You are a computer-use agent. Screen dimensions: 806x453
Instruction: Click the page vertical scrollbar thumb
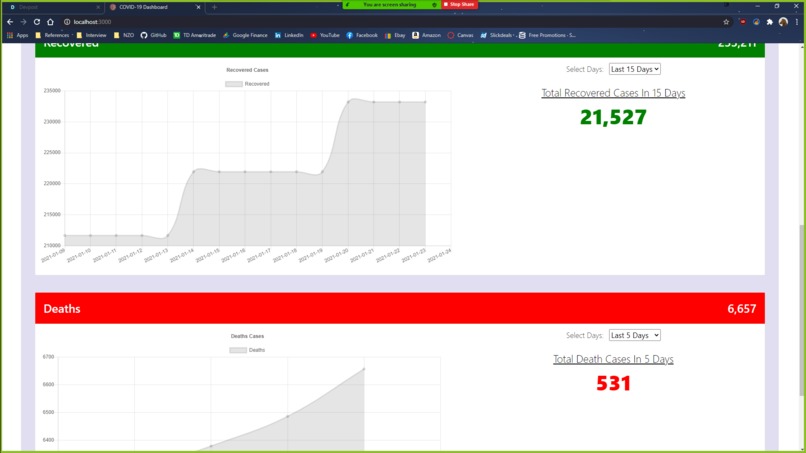(802, 311)
